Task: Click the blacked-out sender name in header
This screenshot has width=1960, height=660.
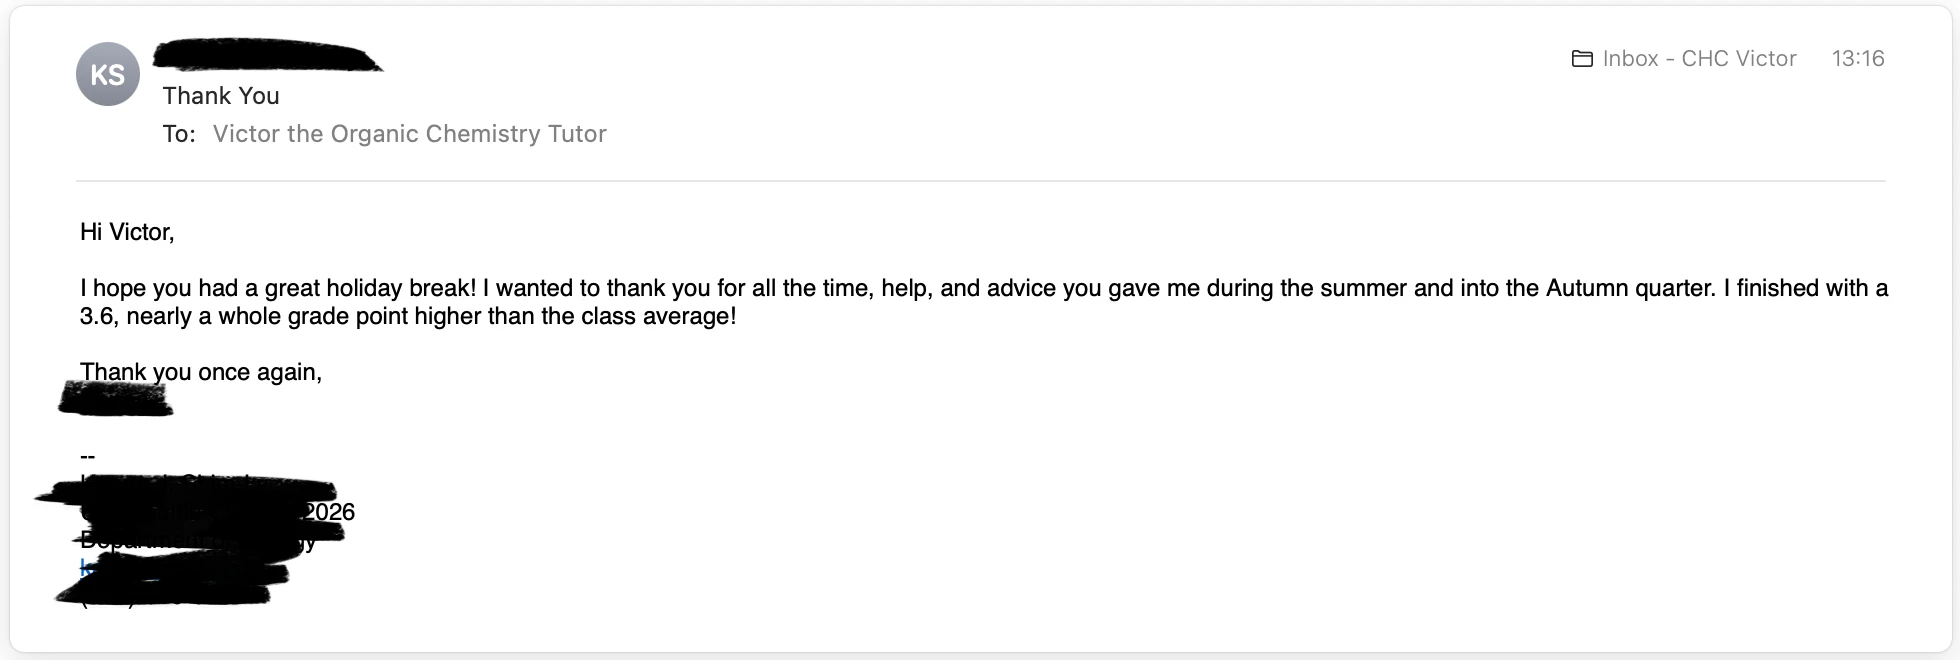Action: point(267,56)
